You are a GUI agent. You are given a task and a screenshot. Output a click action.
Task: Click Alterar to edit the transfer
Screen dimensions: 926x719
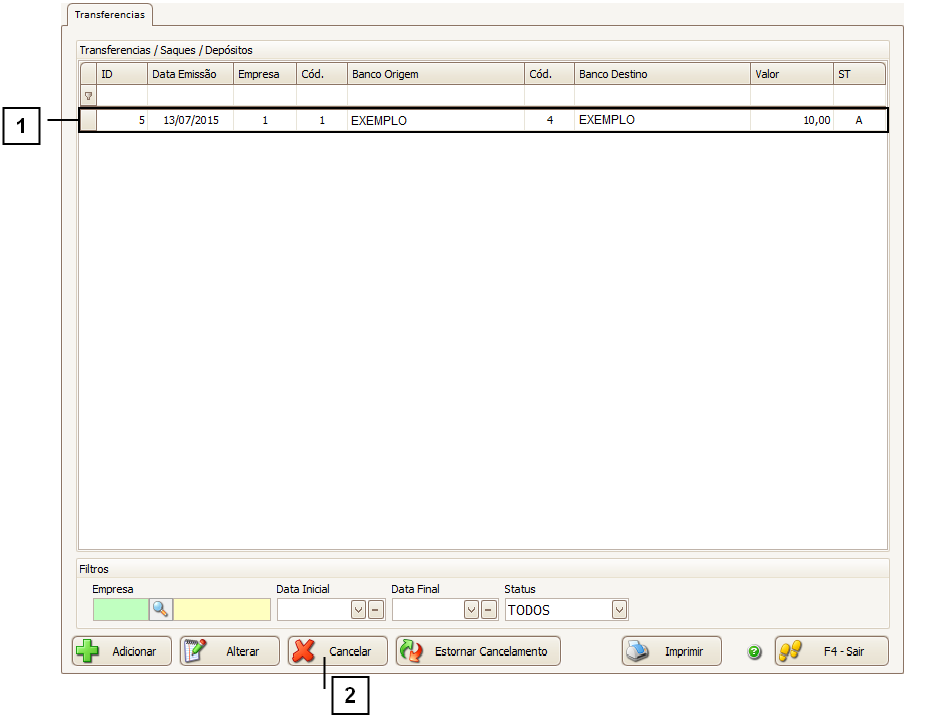pyautogui.click(x=229, y=651)
